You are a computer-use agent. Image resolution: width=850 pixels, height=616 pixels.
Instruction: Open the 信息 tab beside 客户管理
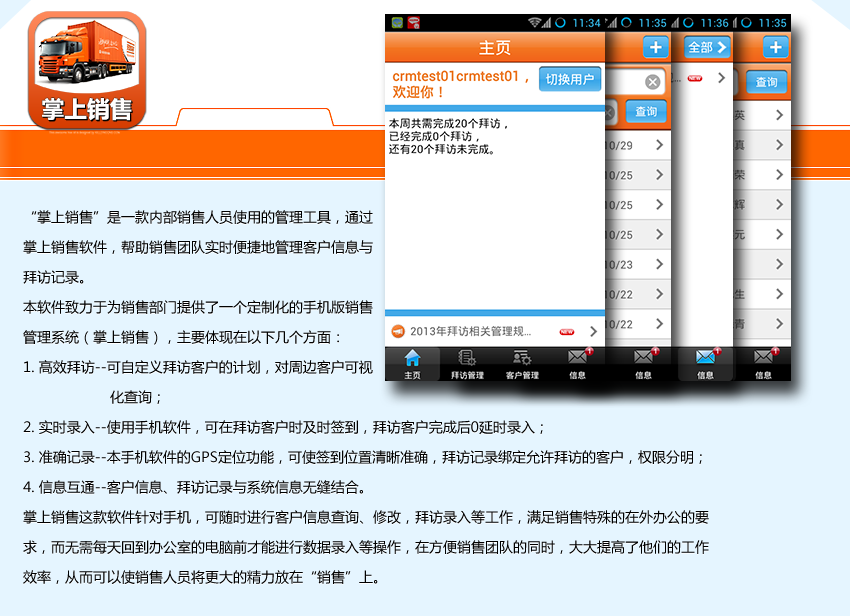(x=578, y=364)
